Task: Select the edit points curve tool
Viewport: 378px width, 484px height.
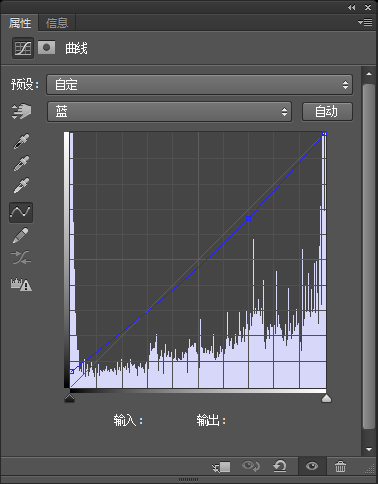Action: (x=21, y=212)
